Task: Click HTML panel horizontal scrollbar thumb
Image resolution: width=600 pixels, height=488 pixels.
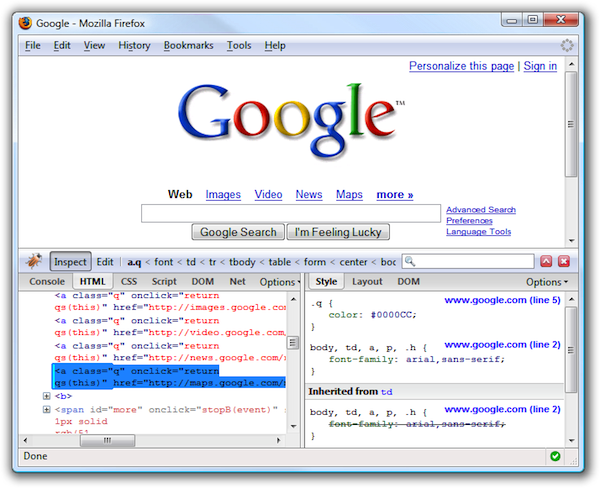Action: 107,440
